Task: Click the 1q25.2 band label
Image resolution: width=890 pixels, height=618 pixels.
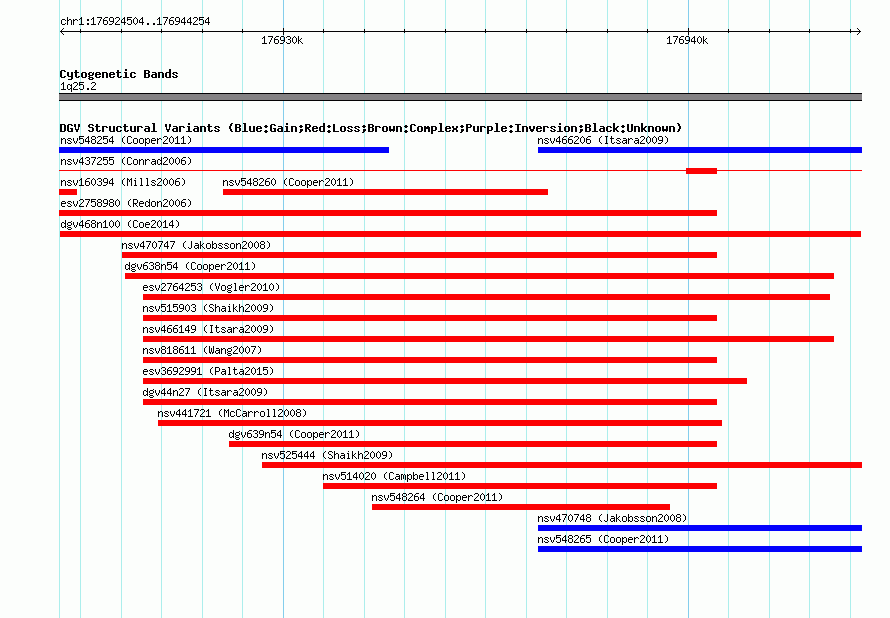Action: [x=78, y=86]
